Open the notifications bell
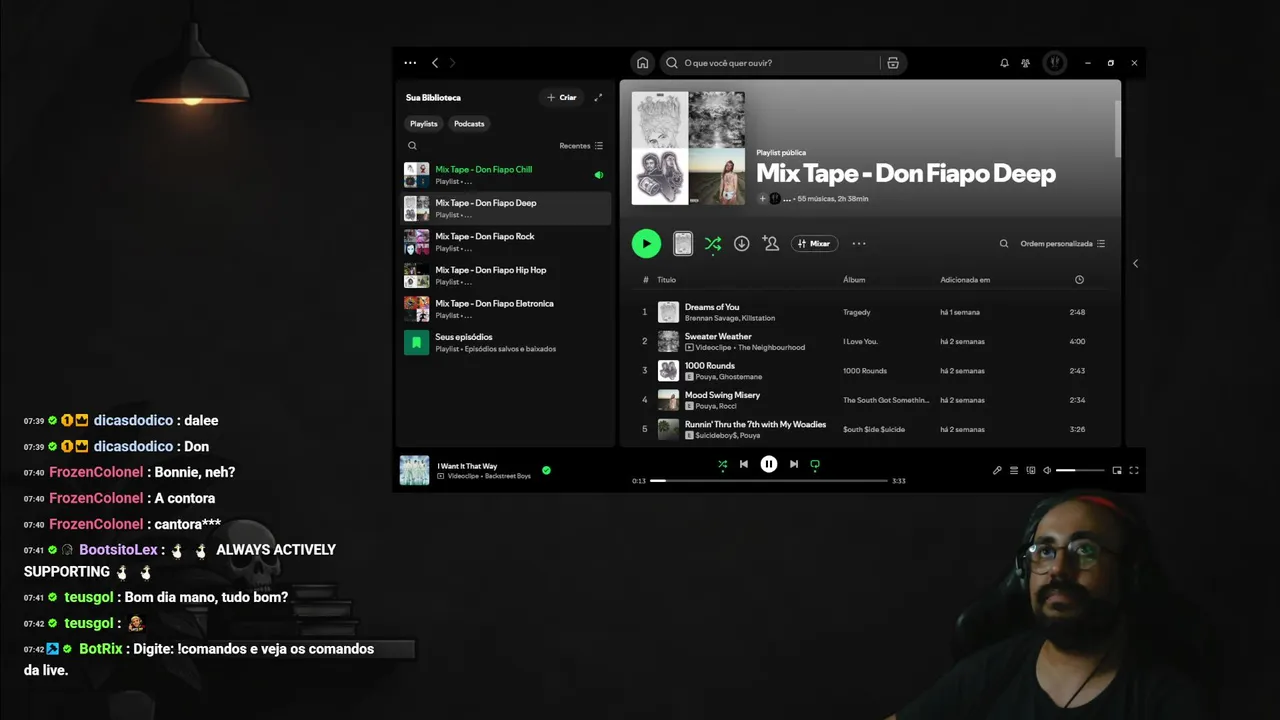Viewport: 1280px width, 720px height. tap(1004, 63)
